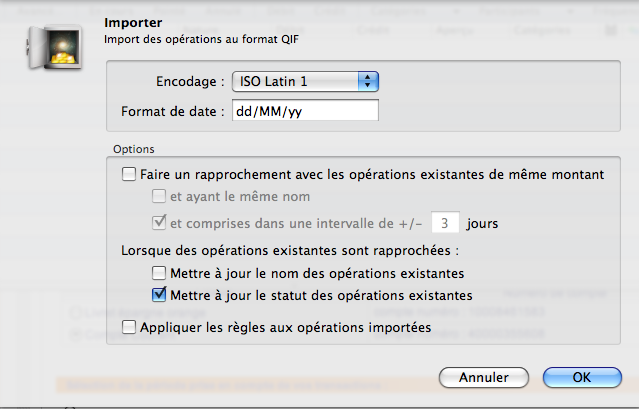The height and width of the screenshot is (409, 639).
Task: Open the Encodage dropdown showing ISO Latin 1
Action: point(305,81)
